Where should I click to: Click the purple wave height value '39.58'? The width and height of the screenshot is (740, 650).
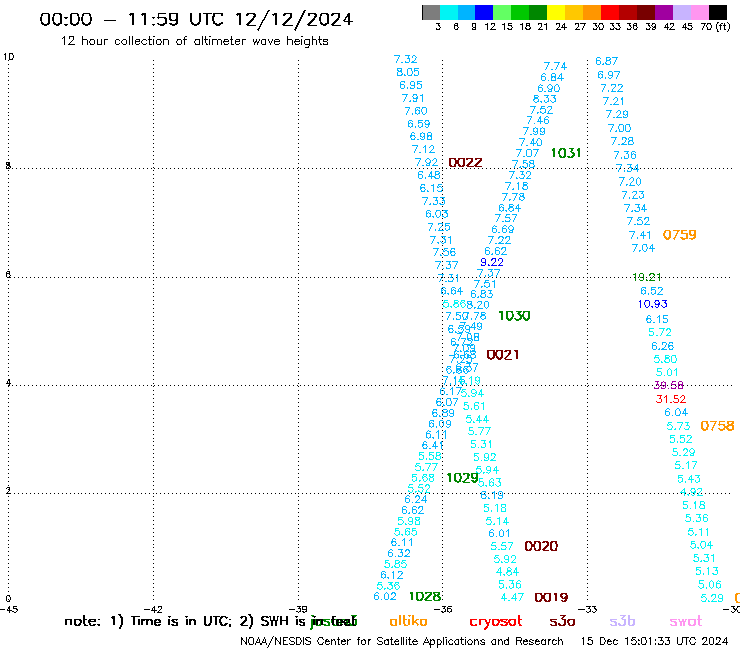pyautogui.click(x=669, y=386)
